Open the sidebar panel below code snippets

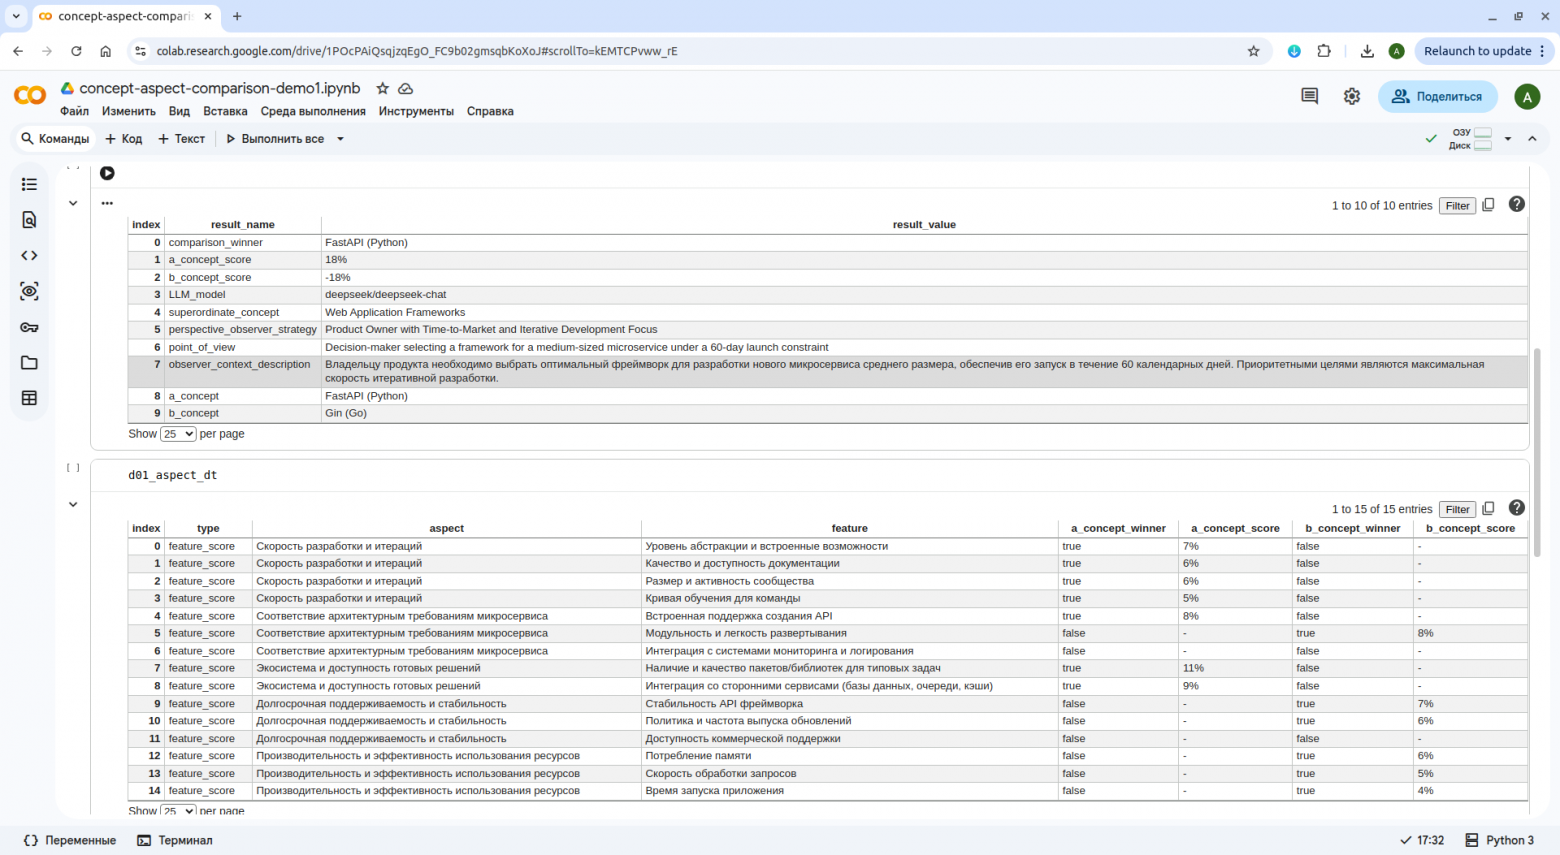[x=29, y=291]
